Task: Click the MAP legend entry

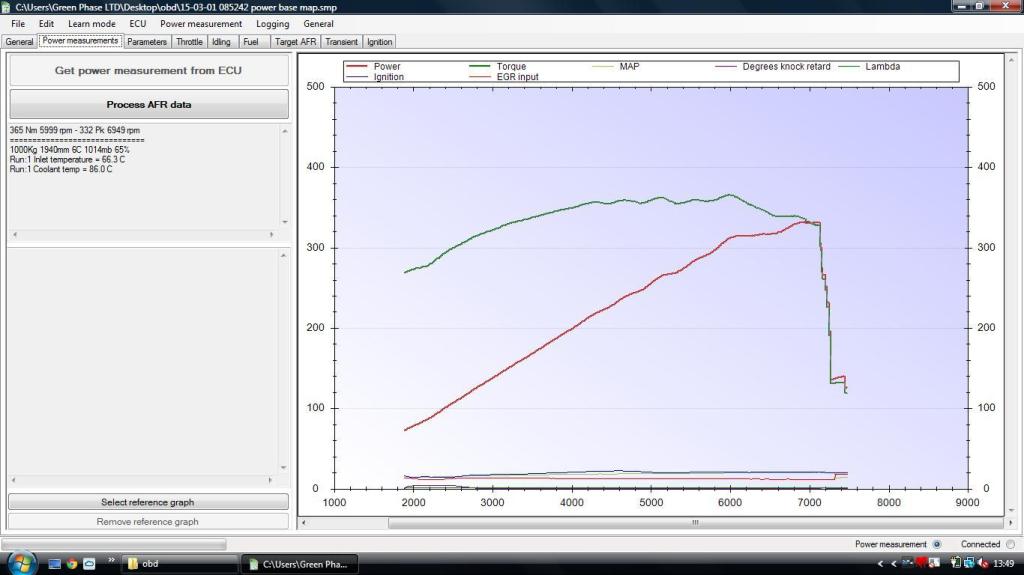Action: [x=615, y=66]
